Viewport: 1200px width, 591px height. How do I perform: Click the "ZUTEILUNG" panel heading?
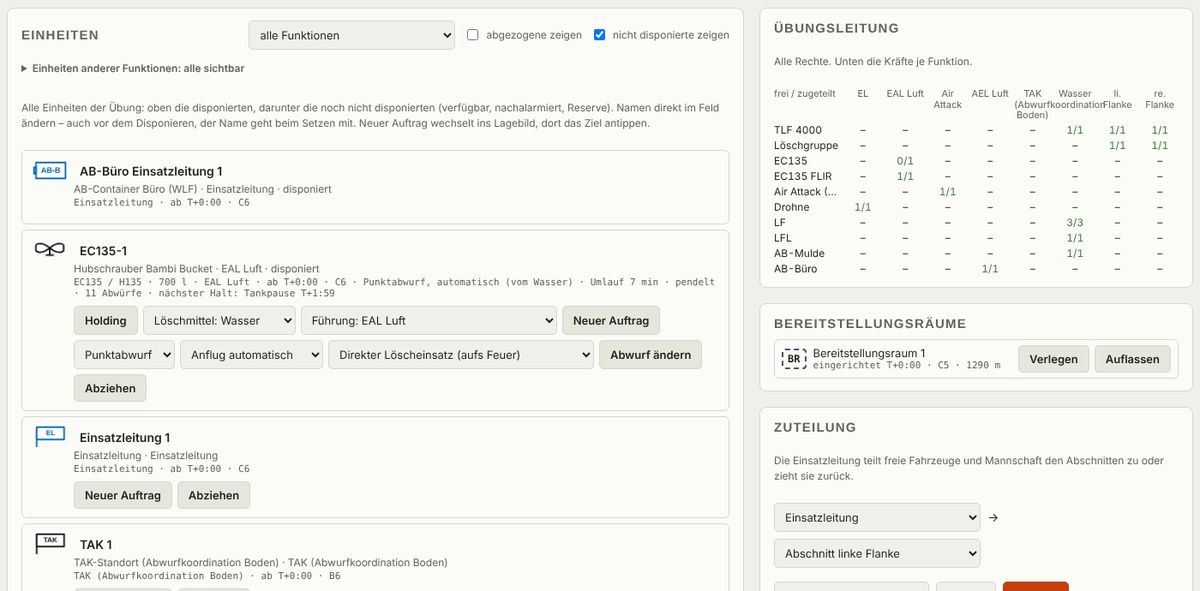tap(815, 427)
